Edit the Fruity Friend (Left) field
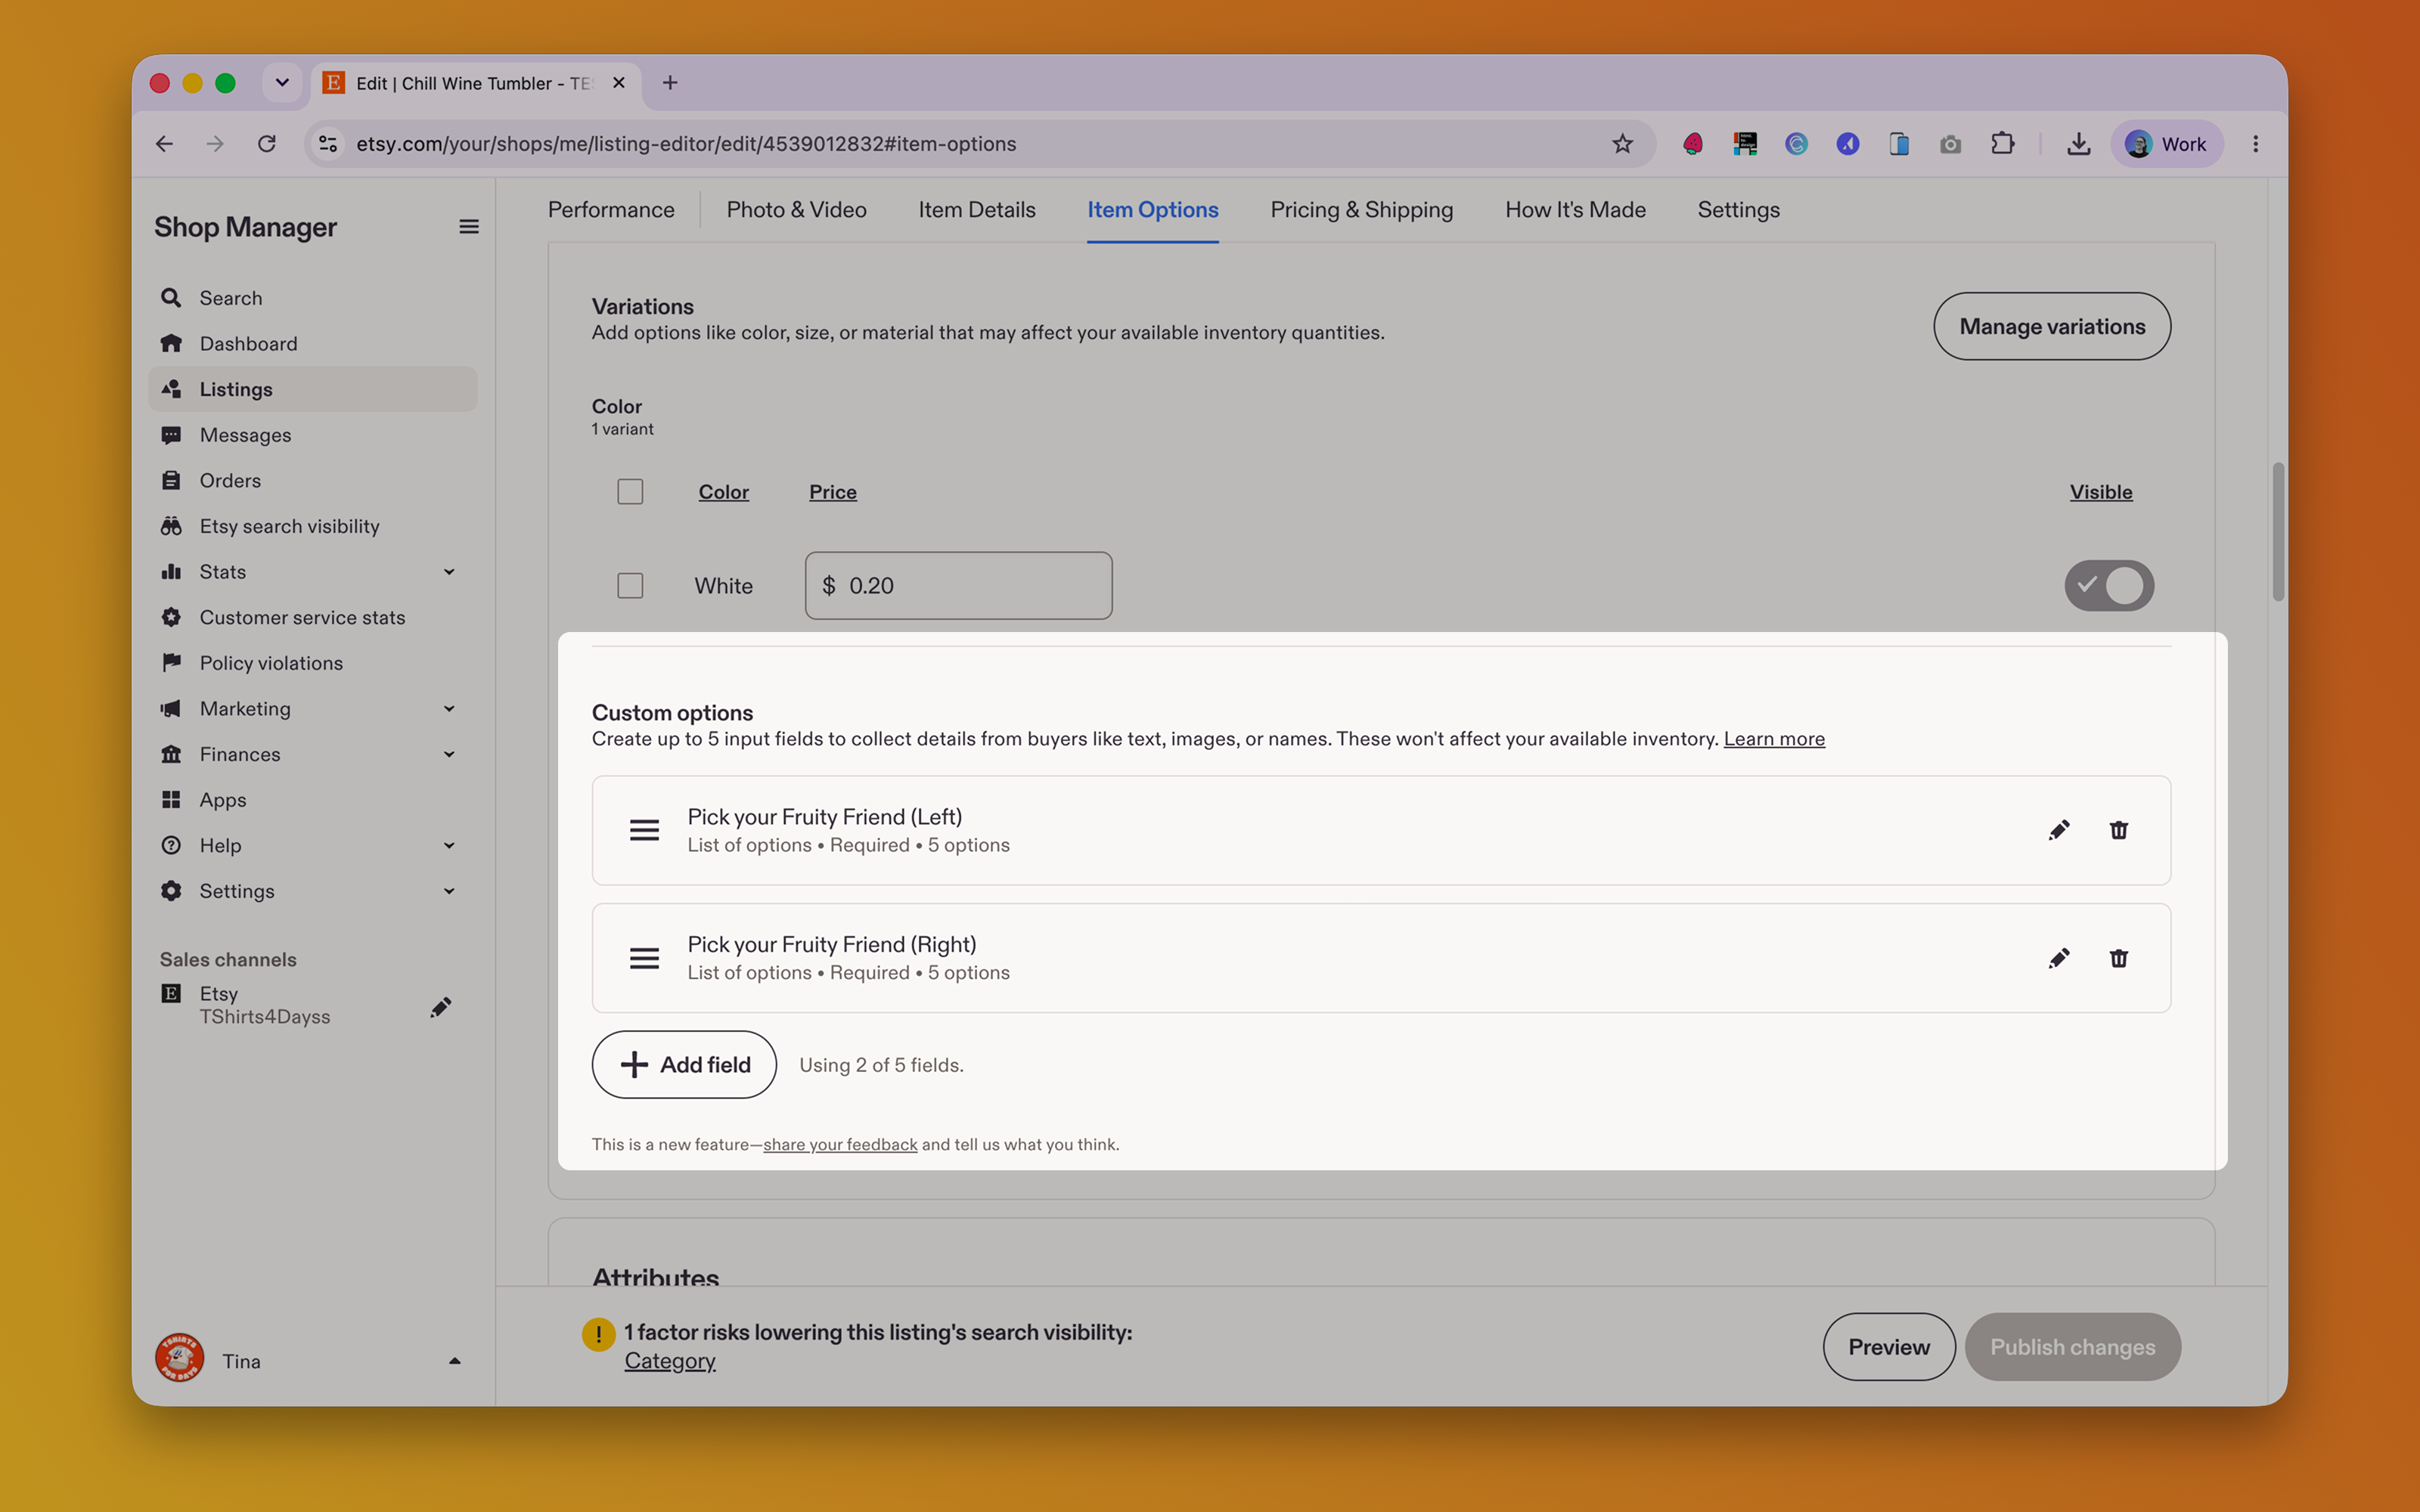 tap(2058, 830)
